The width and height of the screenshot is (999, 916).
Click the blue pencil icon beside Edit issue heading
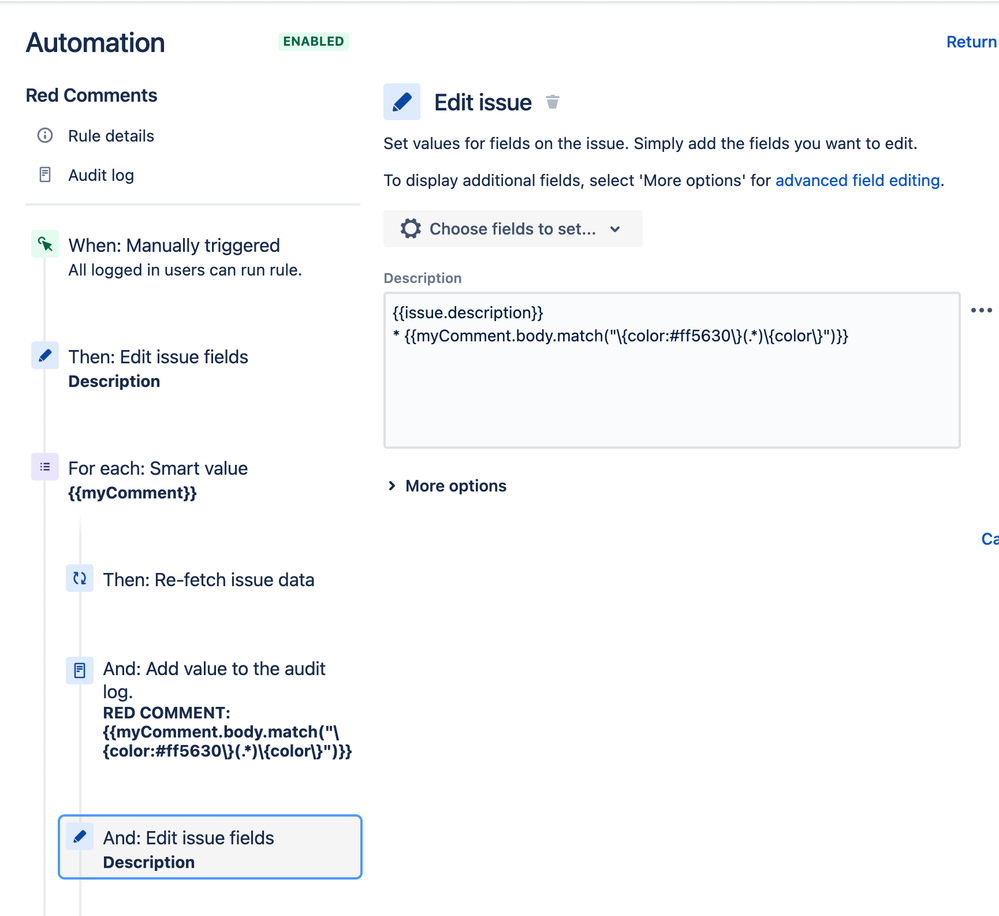(x=401, y=102)
